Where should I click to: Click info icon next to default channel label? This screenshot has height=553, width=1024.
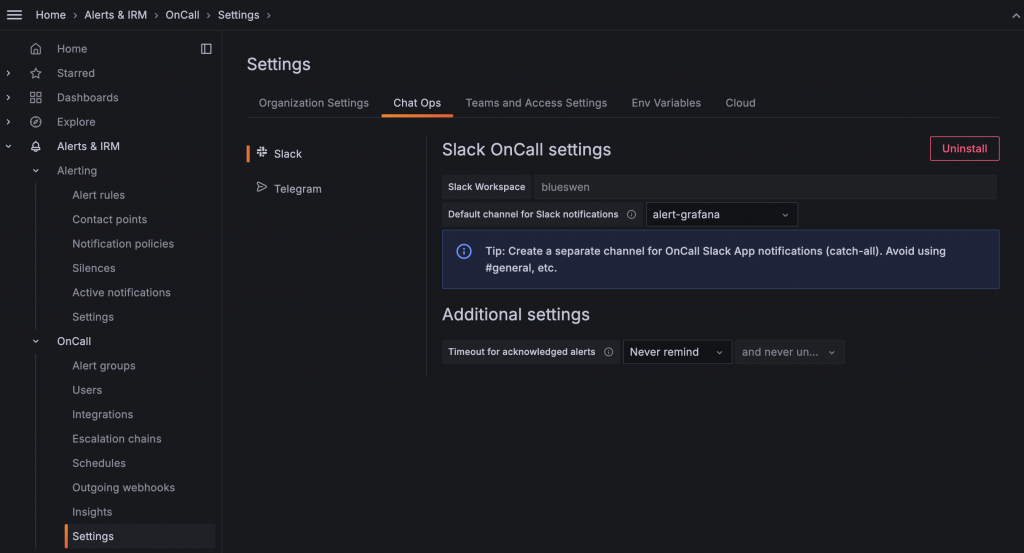point(632,214)
